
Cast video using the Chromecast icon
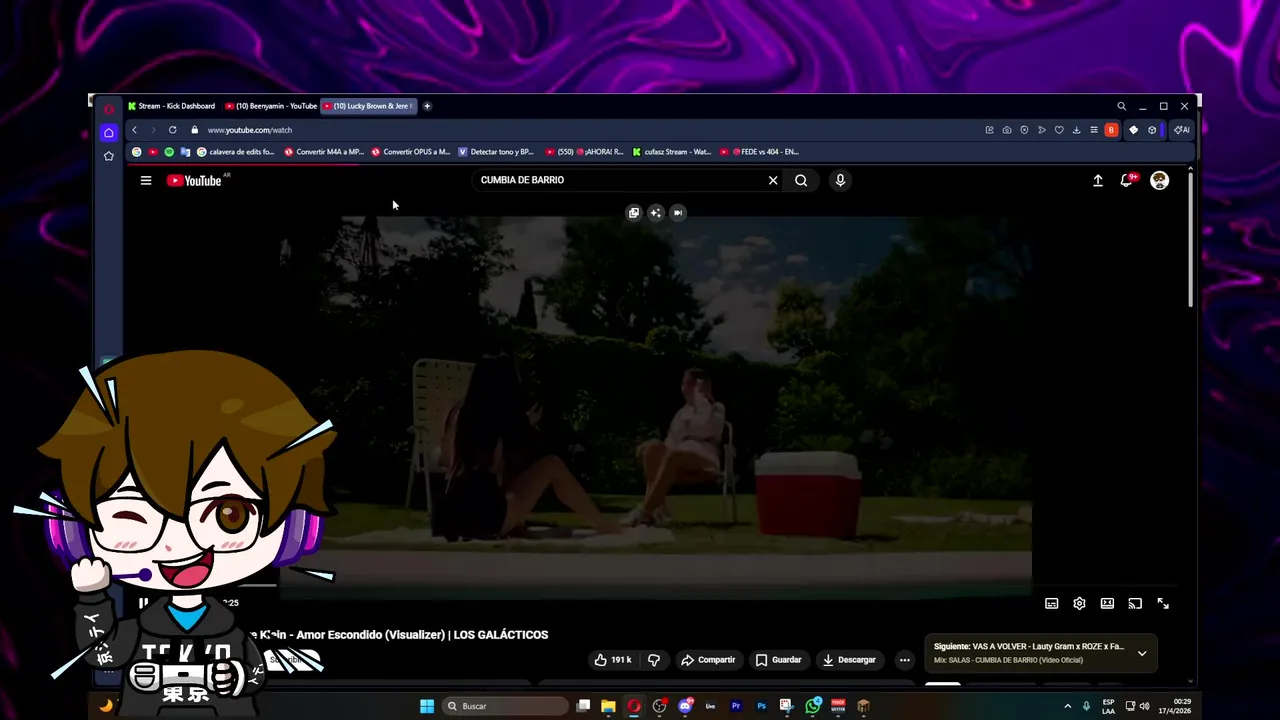point(1135,603)
